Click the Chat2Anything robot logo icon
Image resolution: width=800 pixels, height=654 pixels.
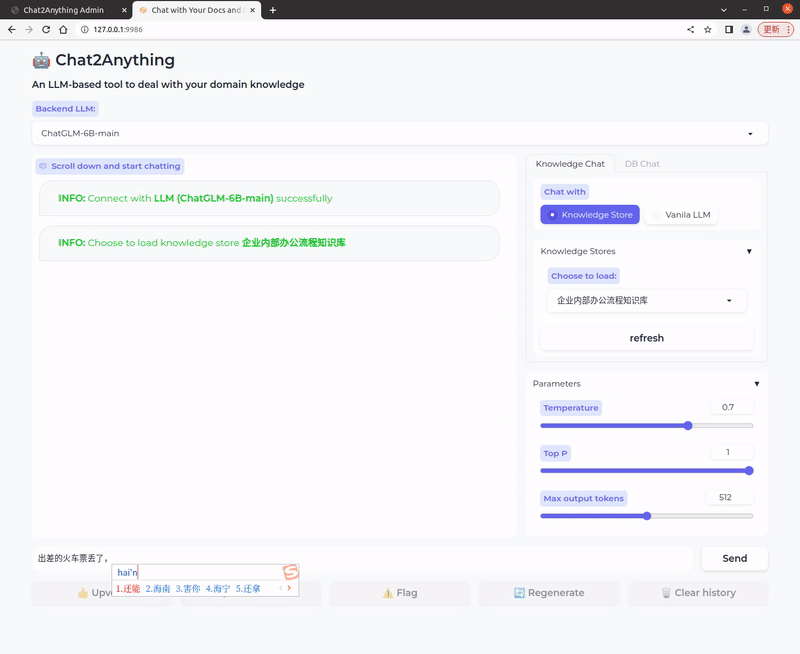(41, 60)
